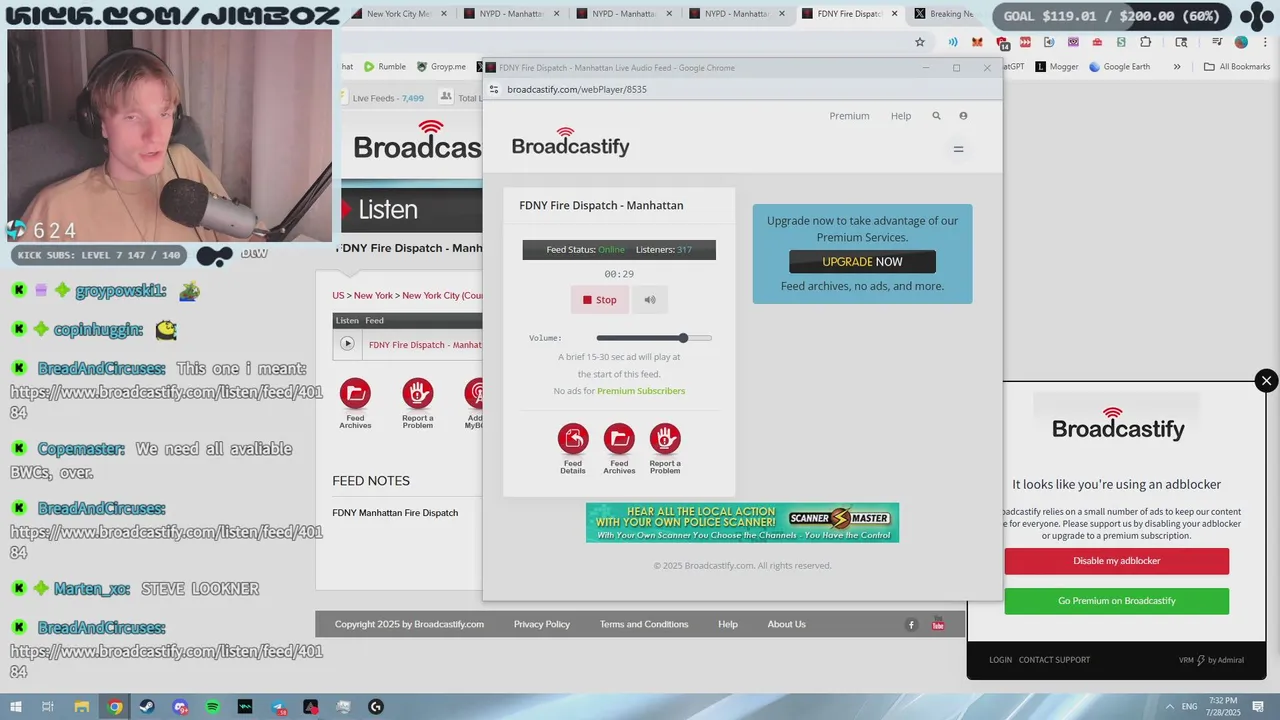Viewport: 1280px width, 720px height.
Task: Open the account user icon in web player
Action: tap(963, 116)
